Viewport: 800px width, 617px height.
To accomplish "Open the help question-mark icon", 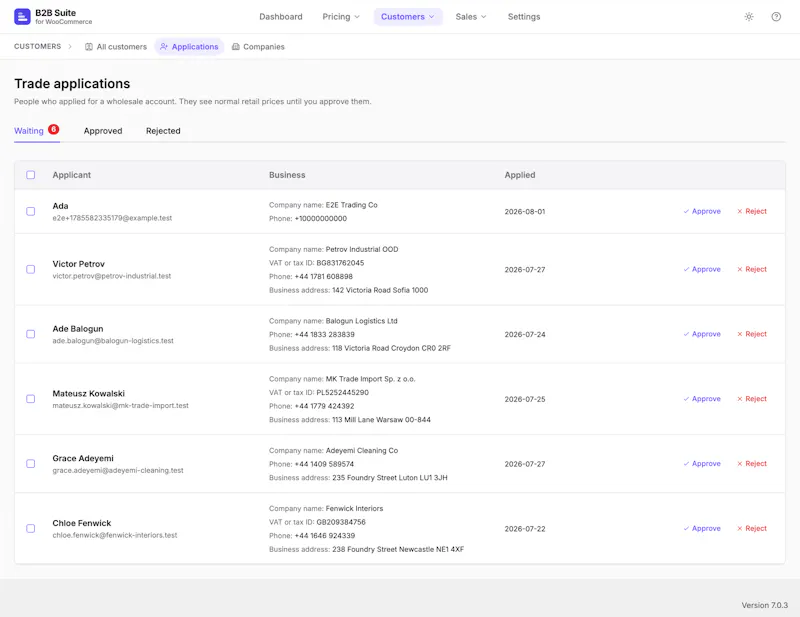I will coord(776,16).
